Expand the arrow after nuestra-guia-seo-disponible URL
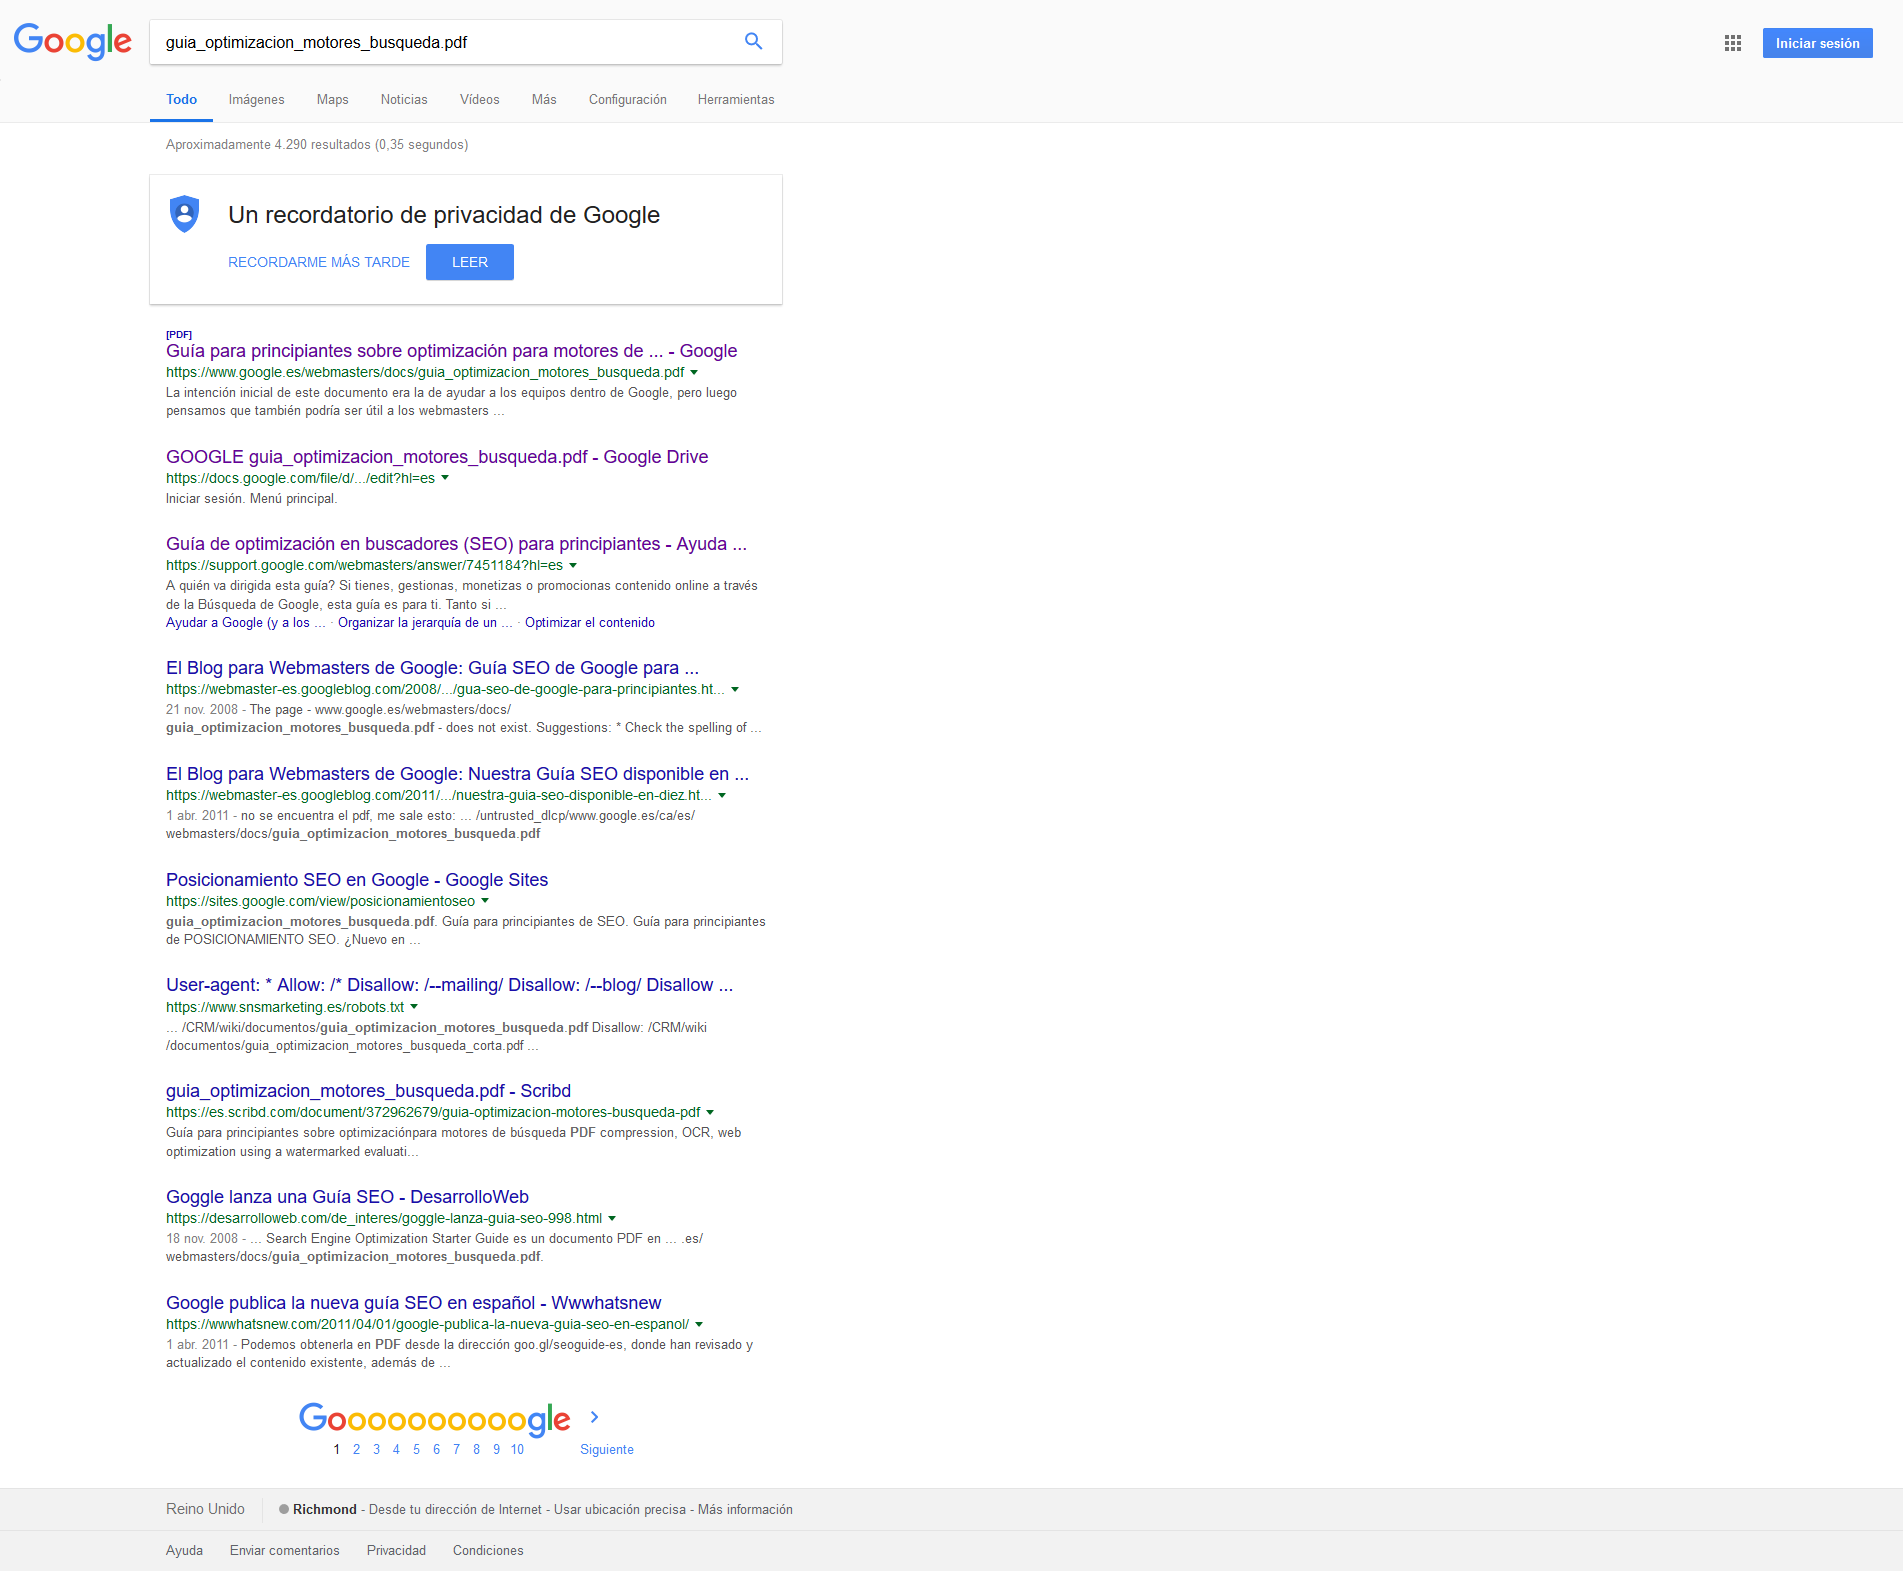 pyautogui.click(x=722, y=795)
